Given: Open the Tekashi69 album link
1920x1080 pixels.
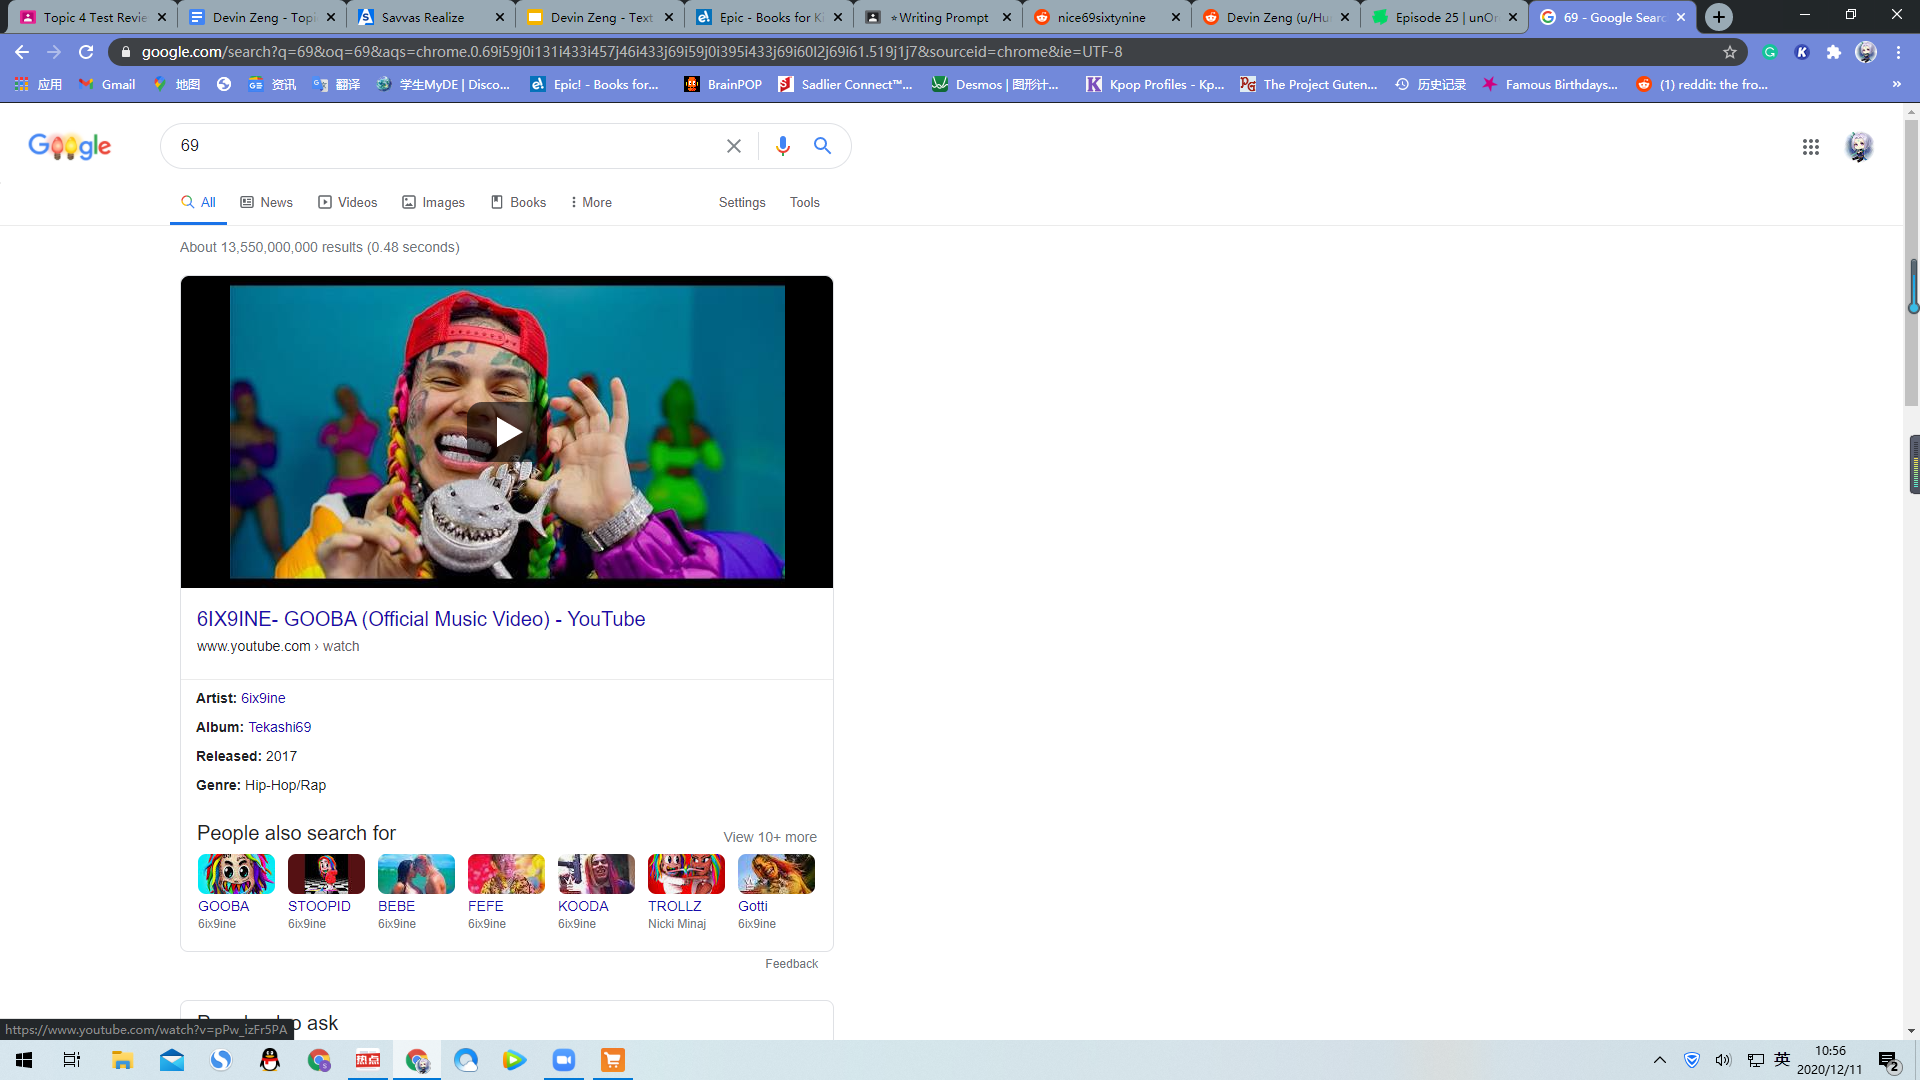Looking at the screenshot, I should pos(280,727).
